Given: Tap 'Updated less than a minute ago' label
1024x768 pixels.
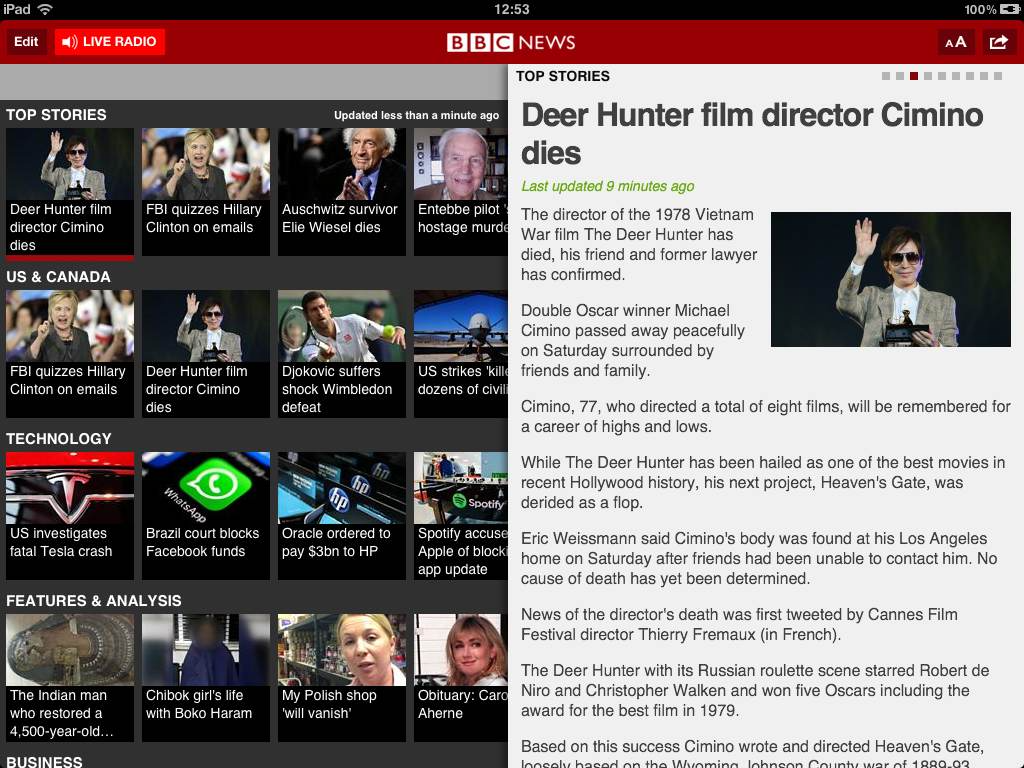Looking at the screenshot, I should (x=417, y=115).
